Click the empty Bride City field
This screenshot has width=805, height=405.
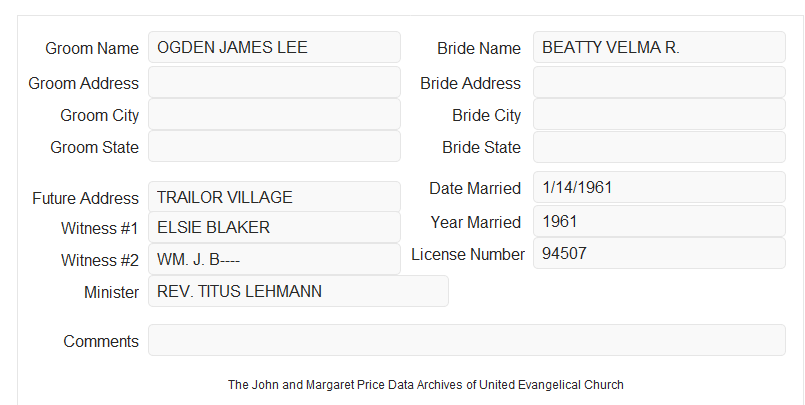pos(659,114)
